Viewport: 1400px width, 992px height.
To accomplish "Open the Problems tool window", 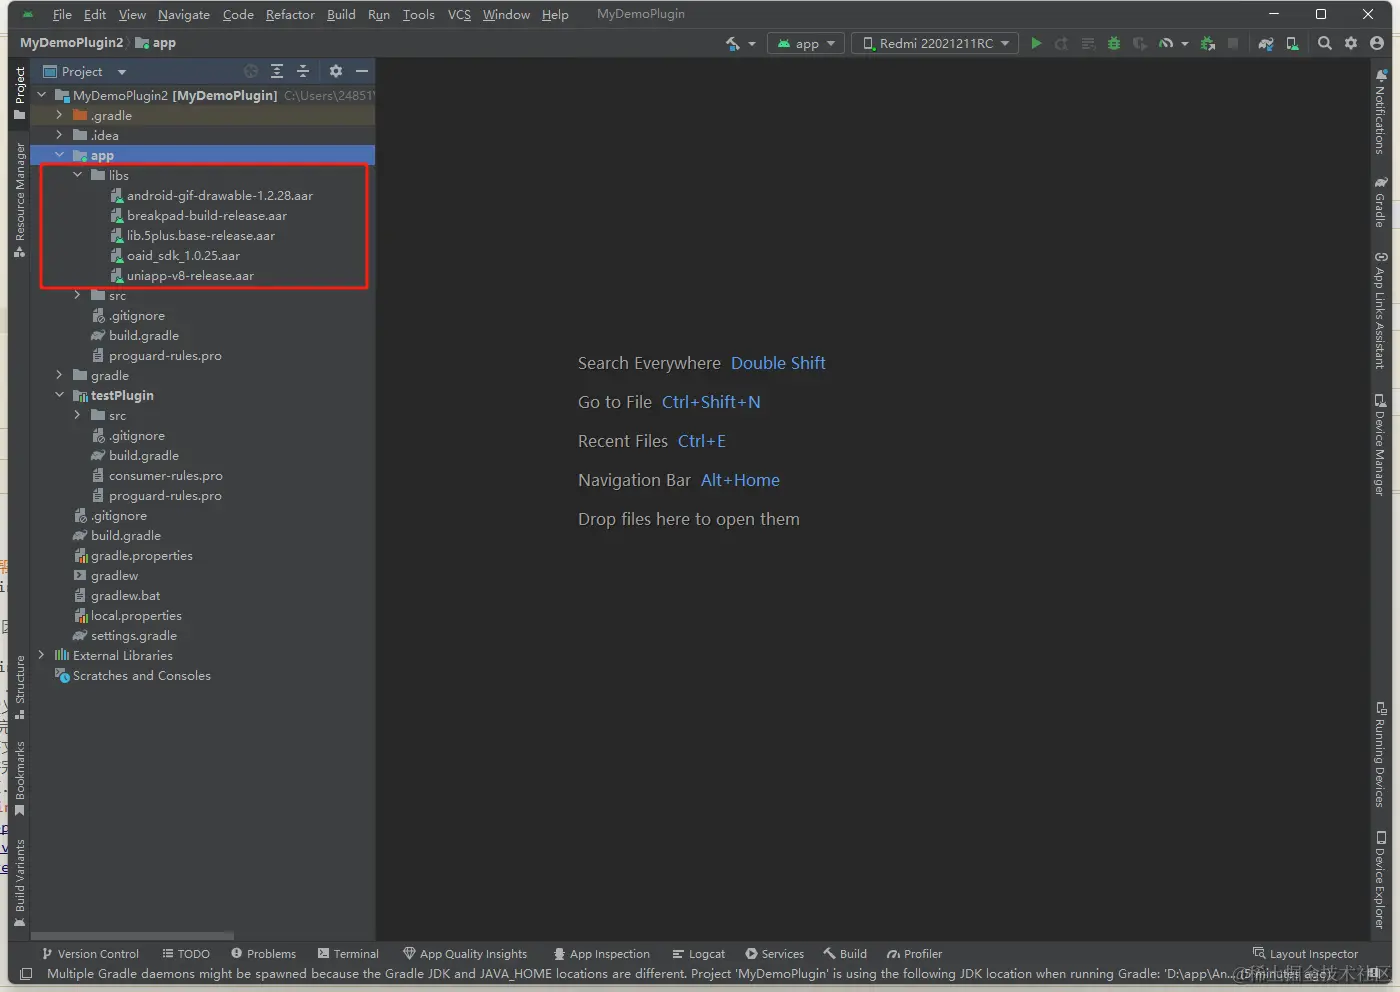I will click(264, 954).
